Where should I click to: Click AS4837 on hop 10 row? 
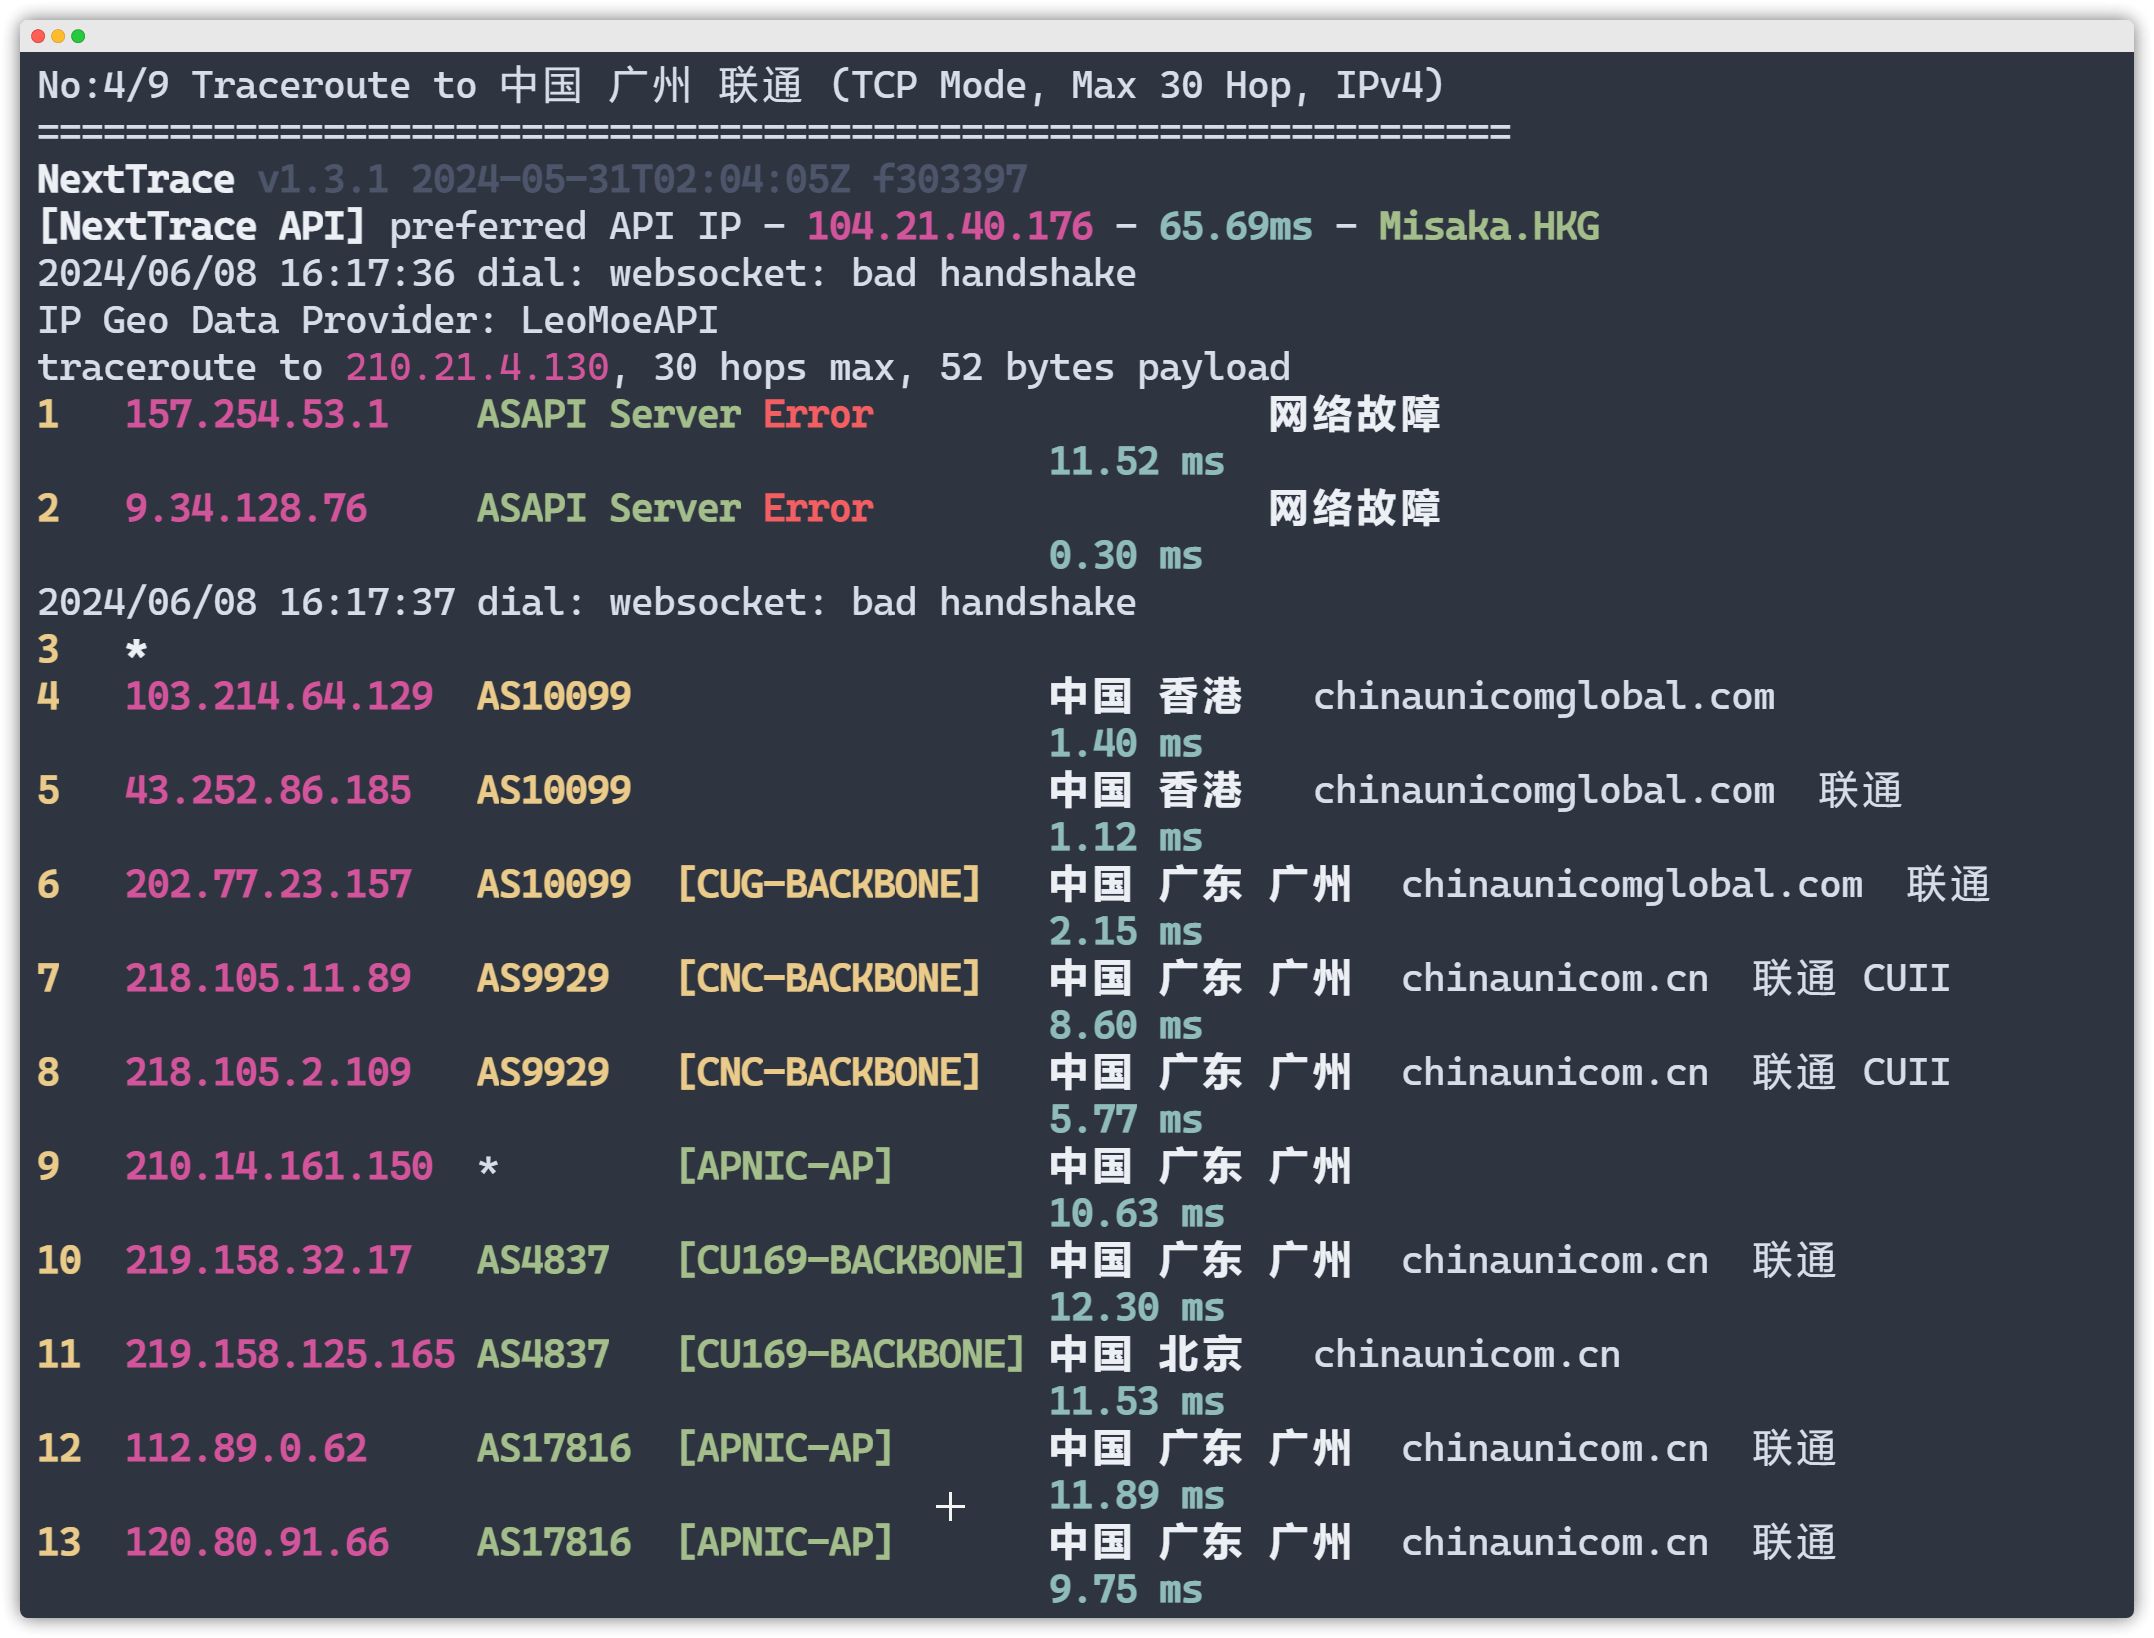(x=543, y=1261)
